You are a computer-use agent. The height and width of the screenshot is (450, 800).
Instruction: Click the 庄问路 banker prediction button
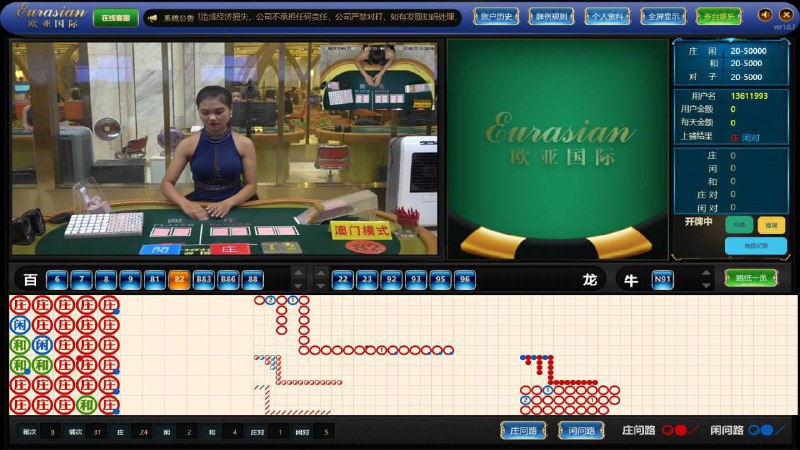(523, 431)
